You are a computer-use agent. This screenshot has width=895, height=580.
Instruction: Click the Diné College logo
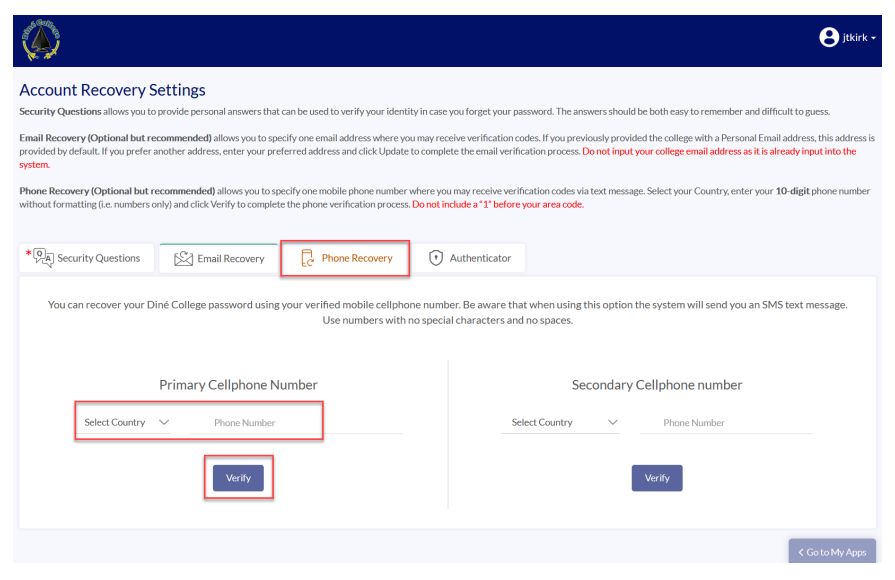click(x=41, y=40)
